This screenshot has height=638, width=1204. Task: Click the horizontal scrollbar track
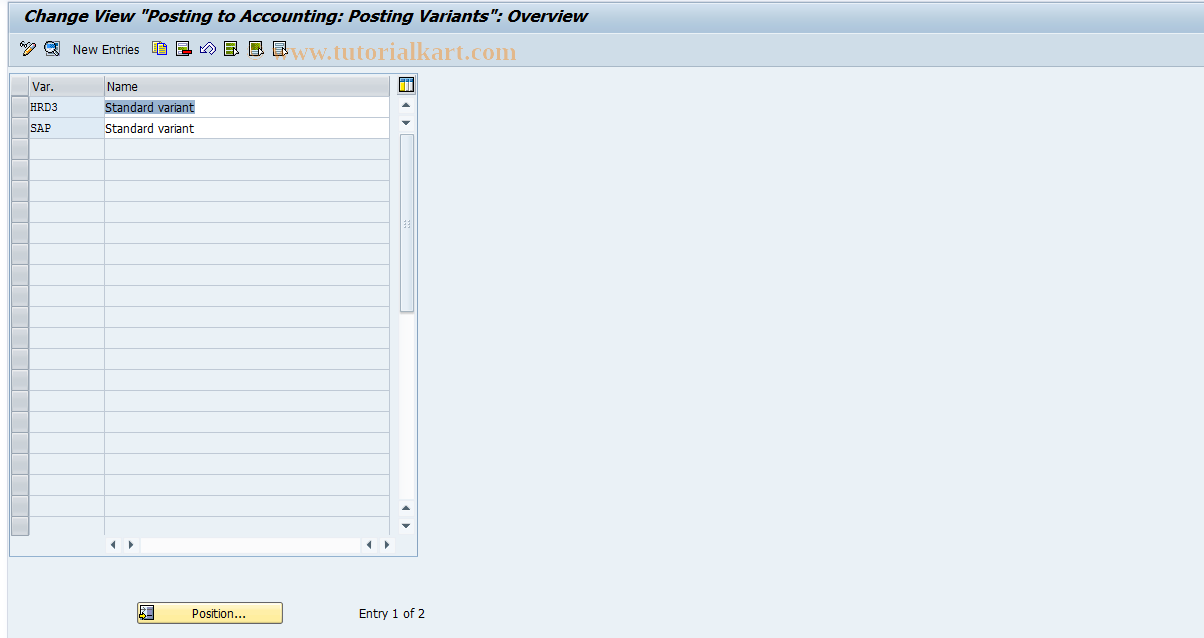[x=250, y=545]
